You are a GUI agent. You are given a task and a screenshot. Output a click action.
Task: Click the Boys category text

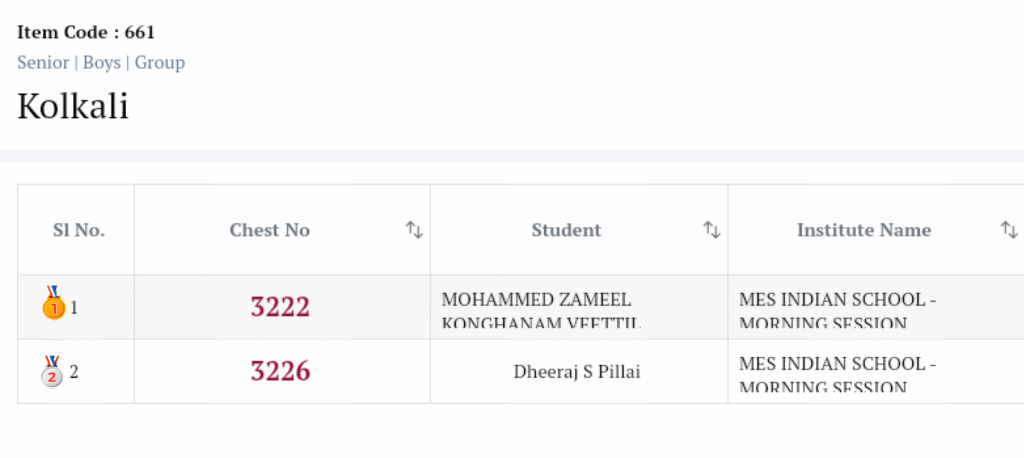101,62
